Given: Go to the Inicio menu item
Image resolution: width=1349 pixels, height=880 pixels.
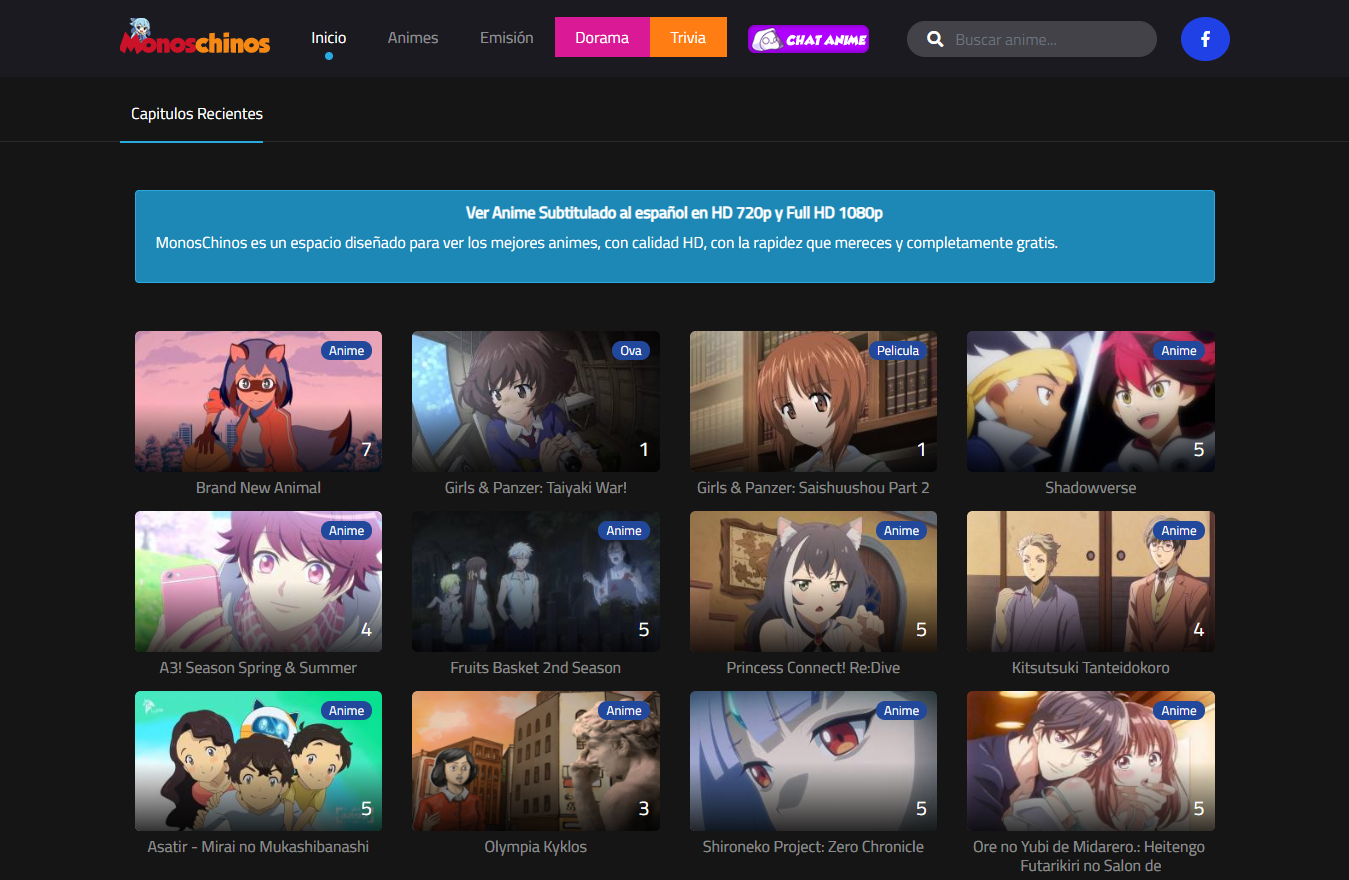Looking at the screenshot, I should point(328,38).
